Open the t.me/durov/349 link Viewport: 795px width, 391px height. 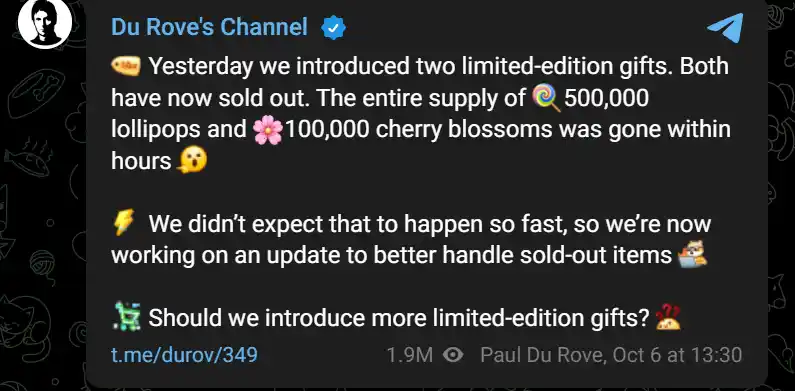(184, 354)
